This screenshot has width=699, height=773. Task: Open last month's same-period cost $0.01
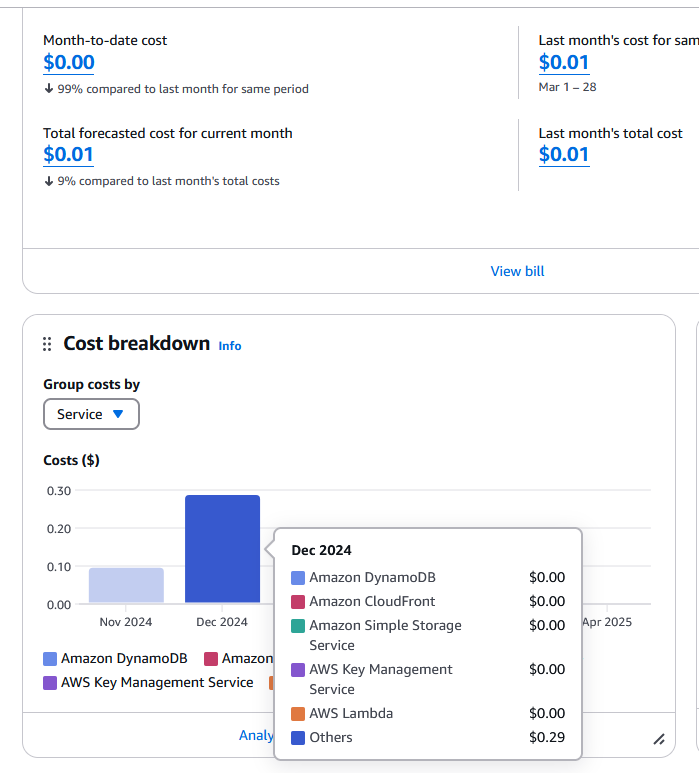(563, 63)
